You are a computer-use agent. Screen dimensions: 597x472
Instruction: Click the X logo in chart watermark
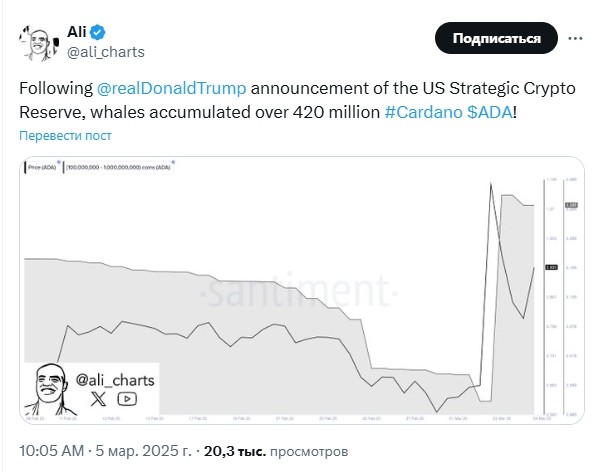98,399
